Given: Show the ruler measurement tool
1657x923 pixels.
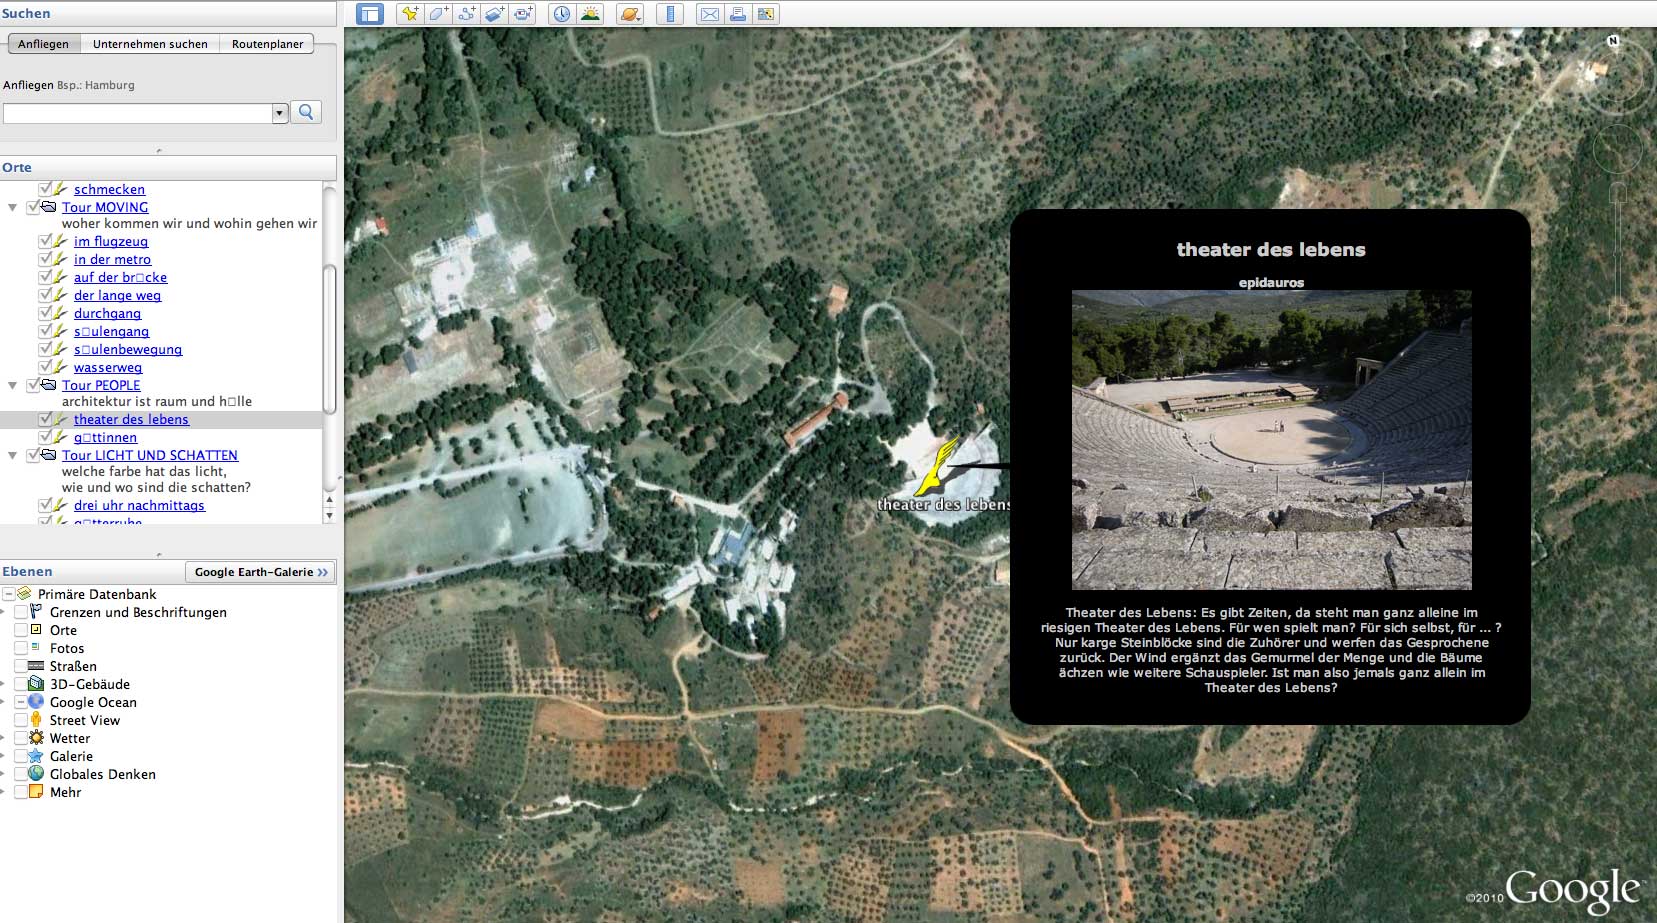Looking at the screenshot, I should [670, 14].
